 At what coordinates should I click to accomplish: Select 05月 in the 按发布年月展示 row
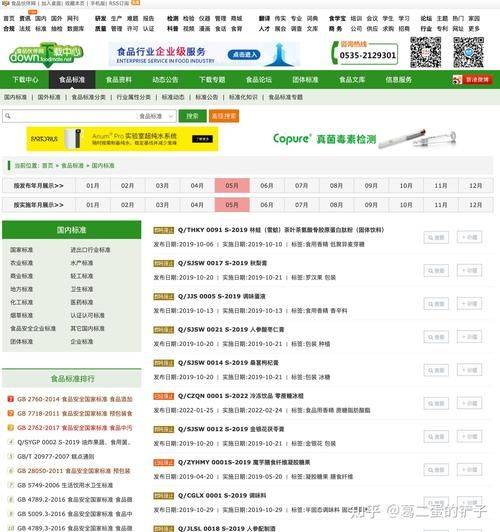(232, 186)
